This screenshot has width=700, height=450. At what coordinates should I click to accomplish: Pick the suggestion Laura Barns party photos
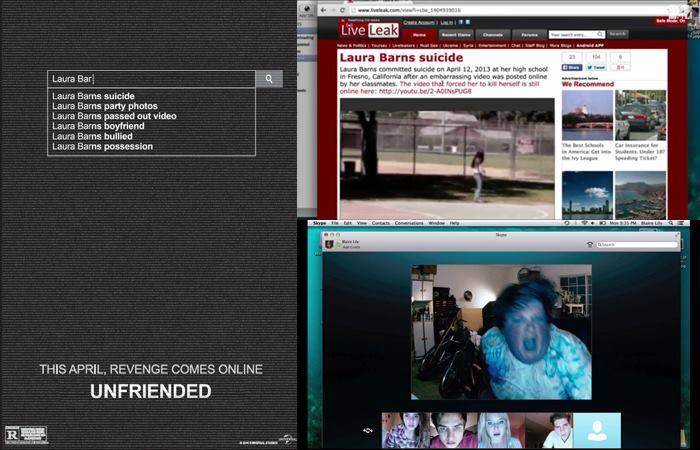click(105, 106)
